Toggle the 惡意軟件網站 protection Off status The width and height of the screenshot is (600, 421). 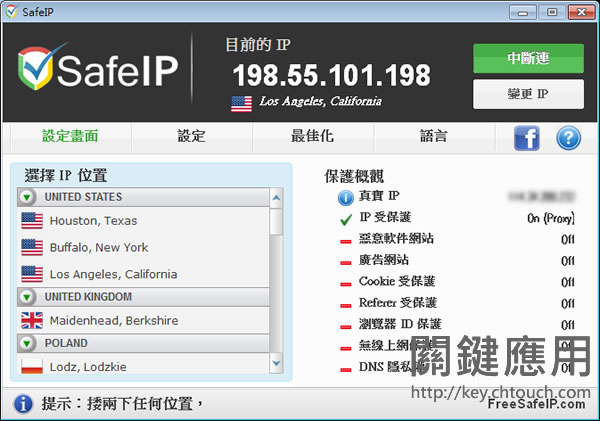[568, 240]
